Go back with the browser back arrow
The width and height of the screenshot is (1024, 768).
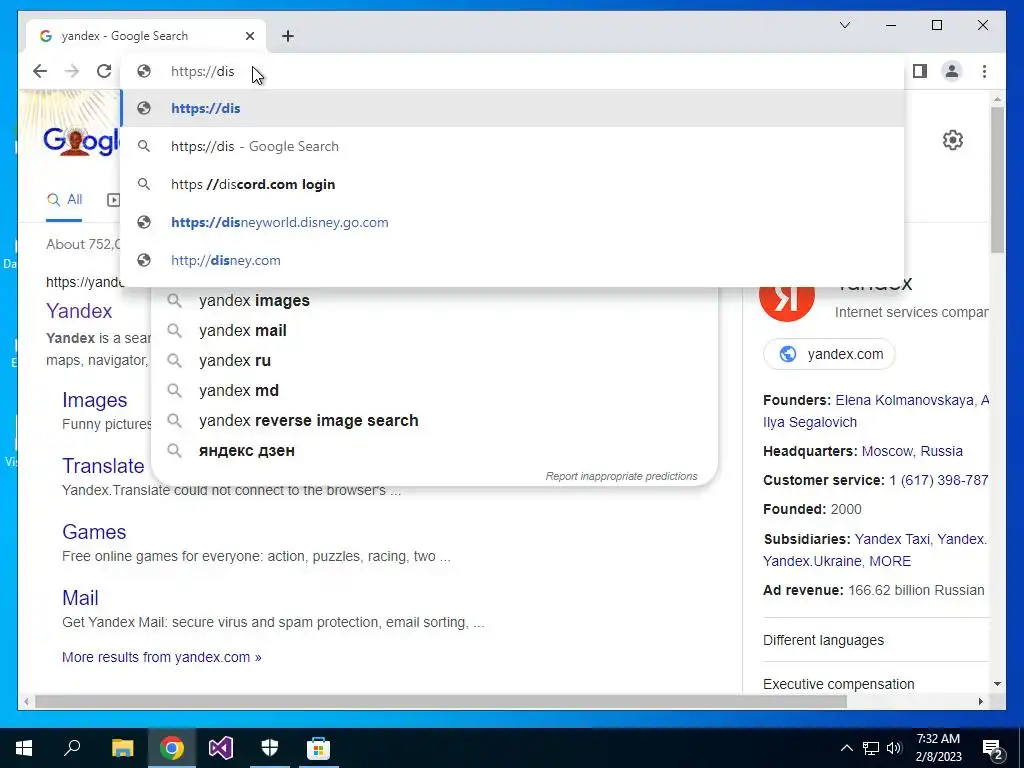pyautogui.click(x=40, y=71)
